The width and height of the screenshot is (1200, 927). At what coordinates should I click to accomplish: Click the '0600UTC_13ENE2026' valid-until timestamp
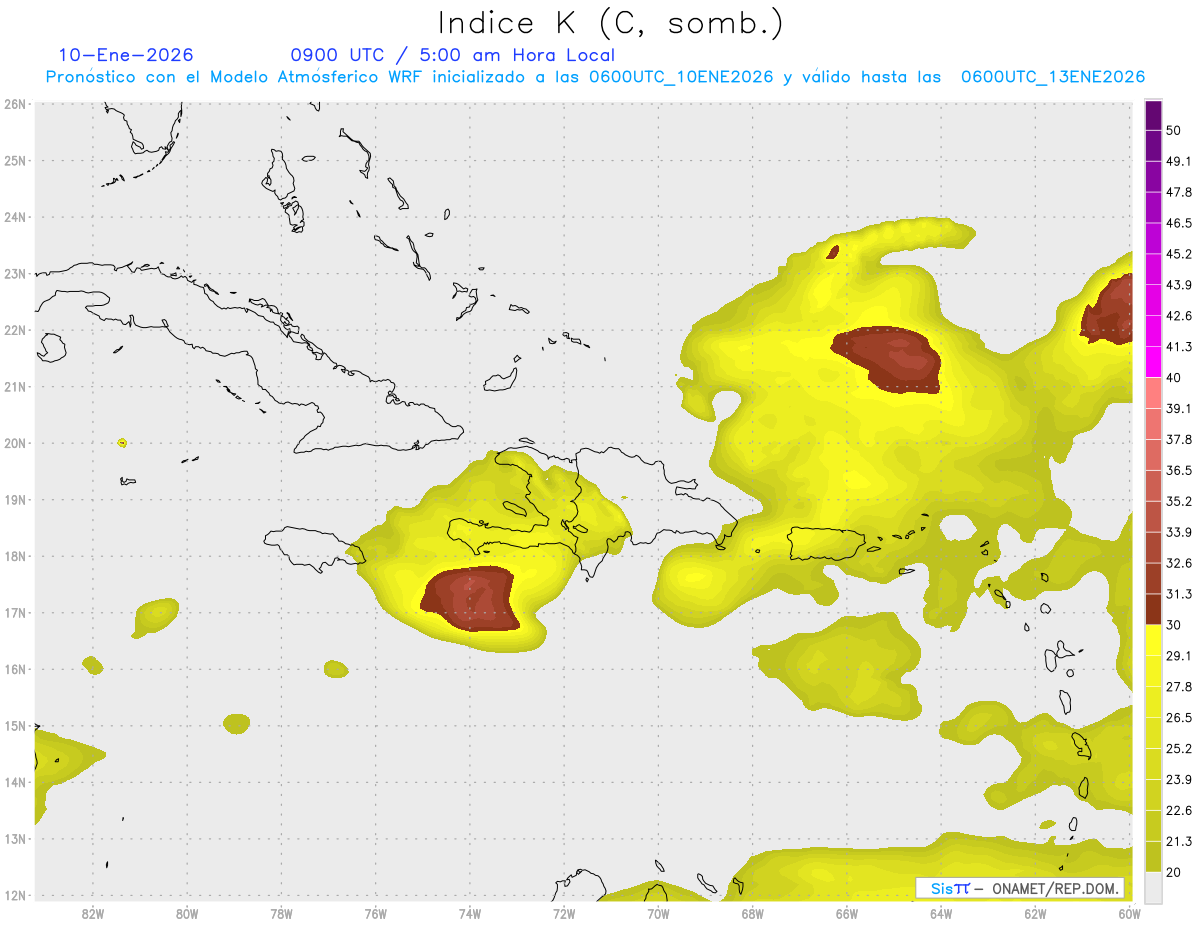pos(1052,77)
